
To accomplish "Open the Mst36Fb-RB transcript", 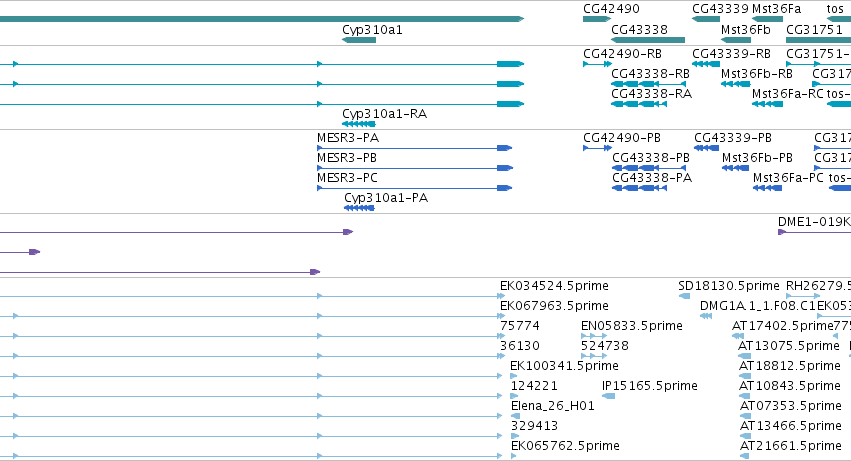I will pos(735,84).
